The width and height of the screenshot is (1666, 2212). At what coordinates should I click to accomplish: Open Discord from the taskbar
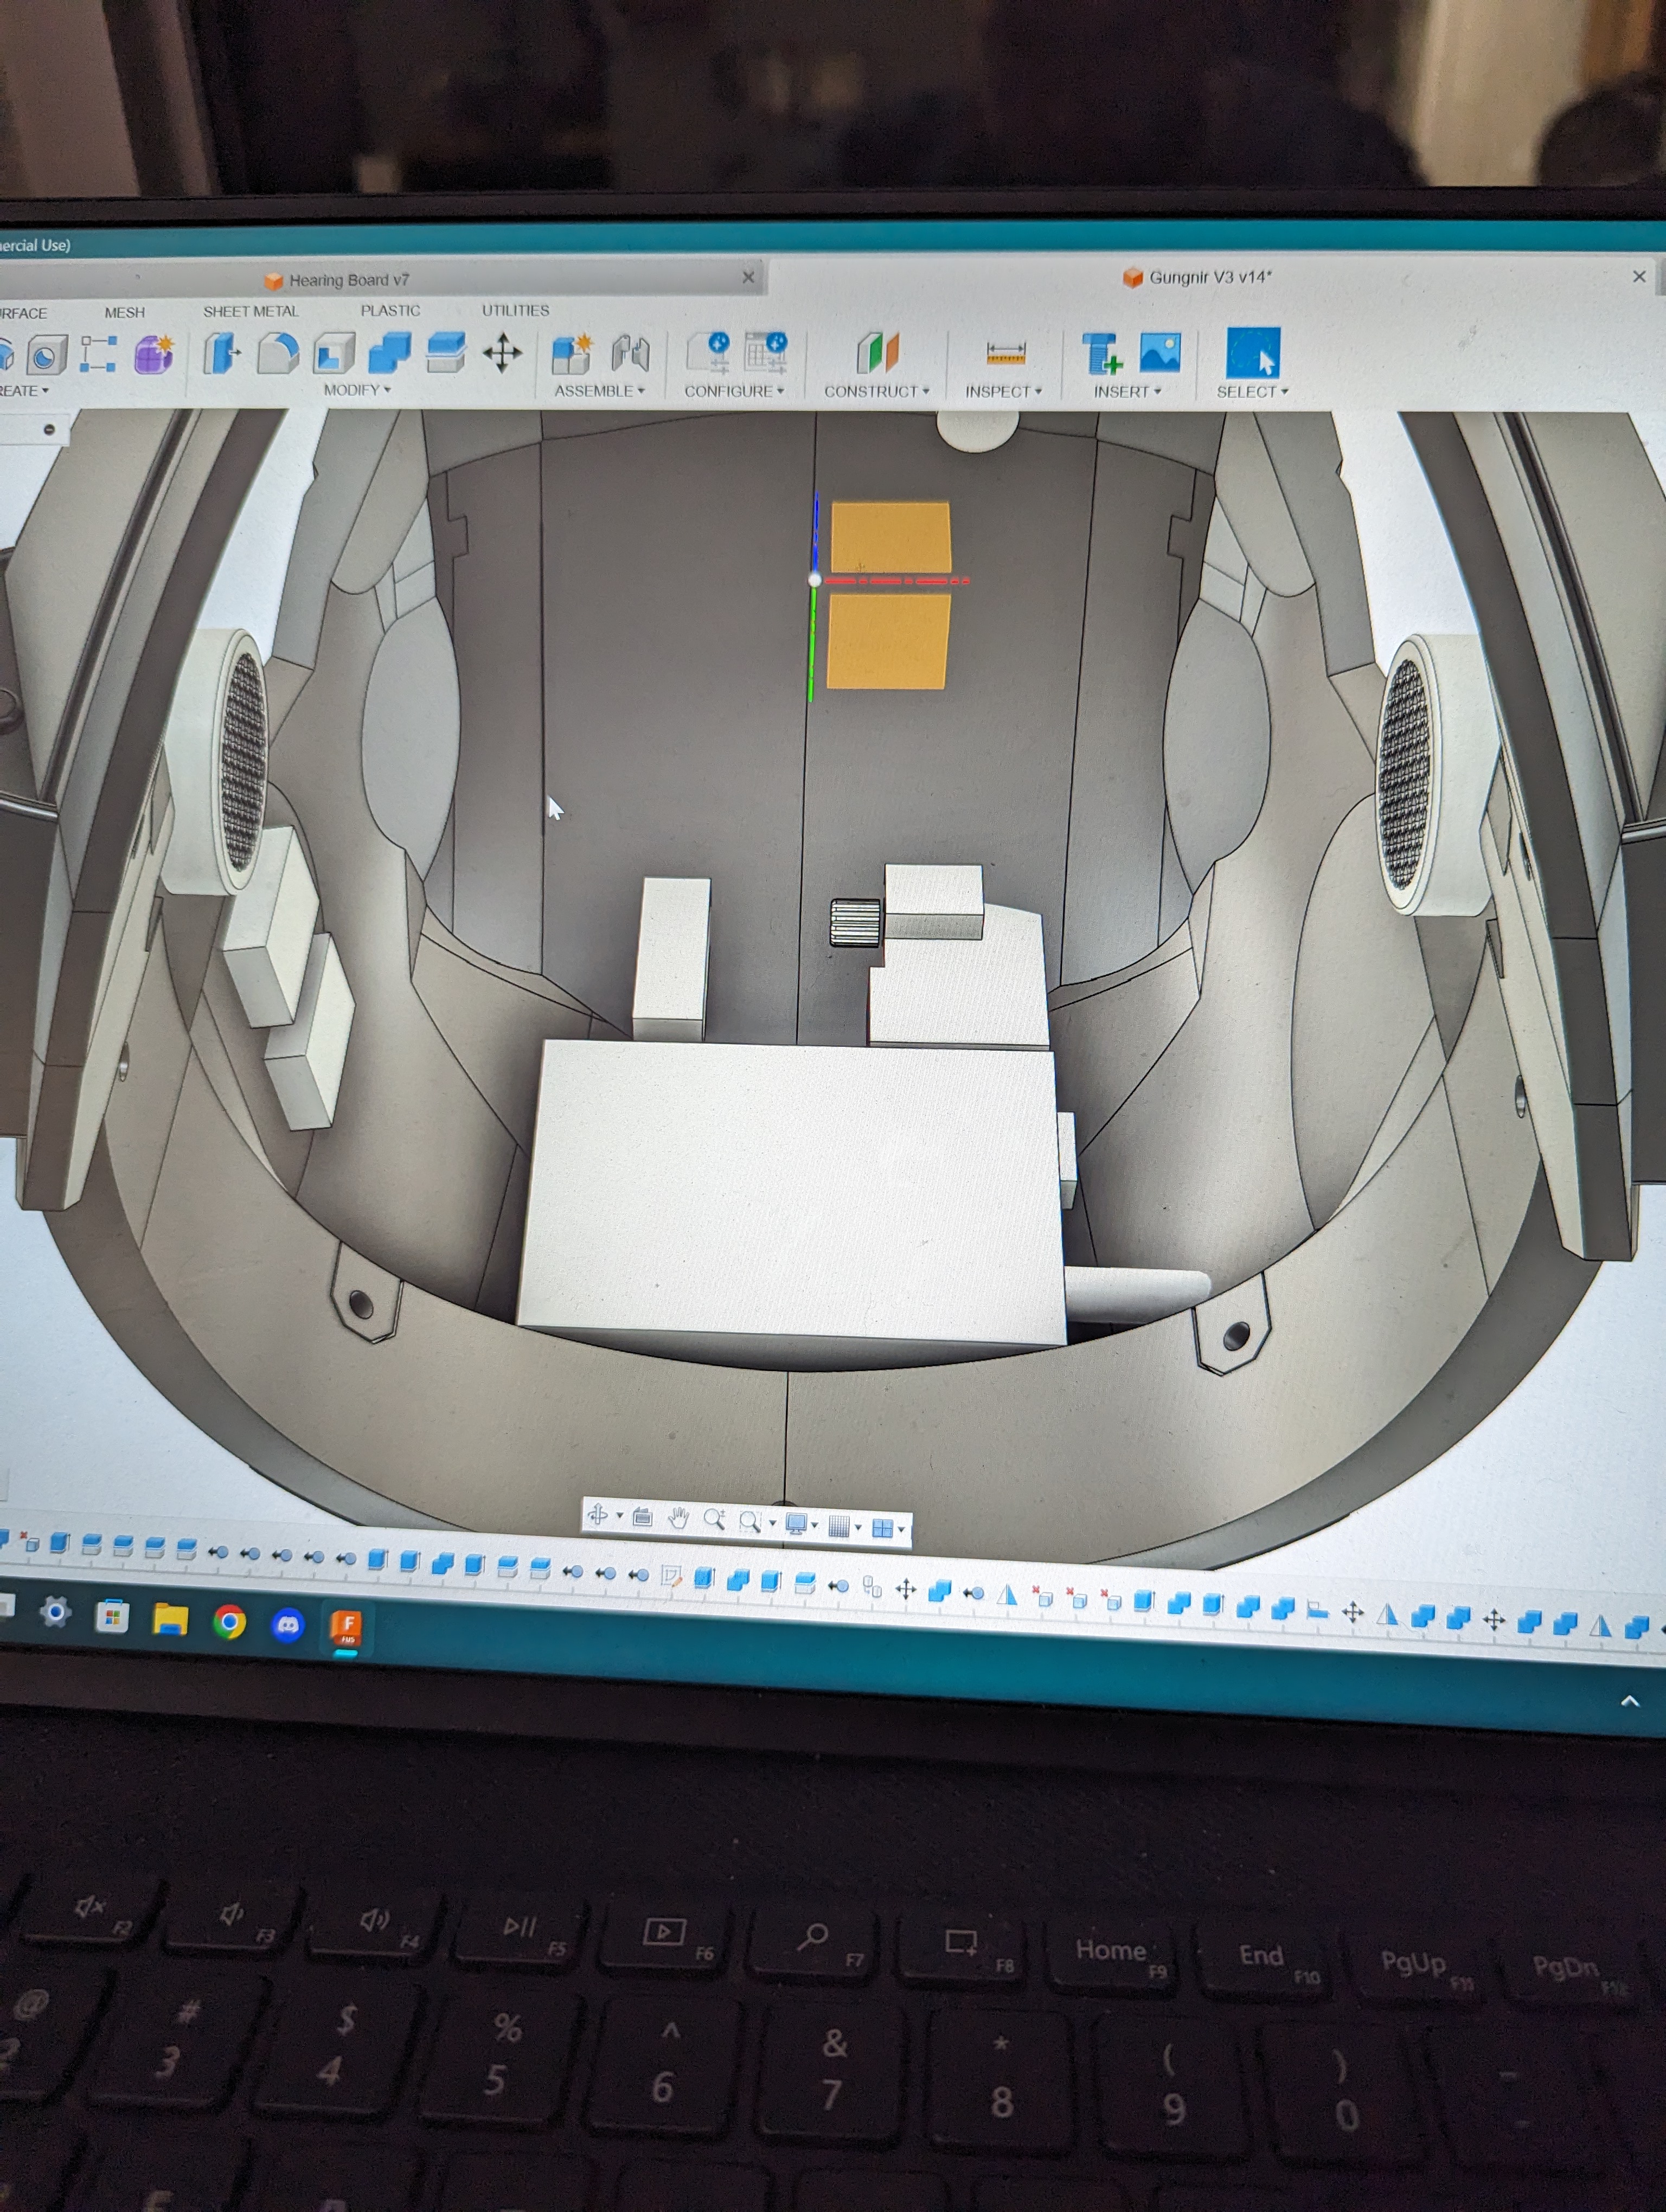[288, 1625]
